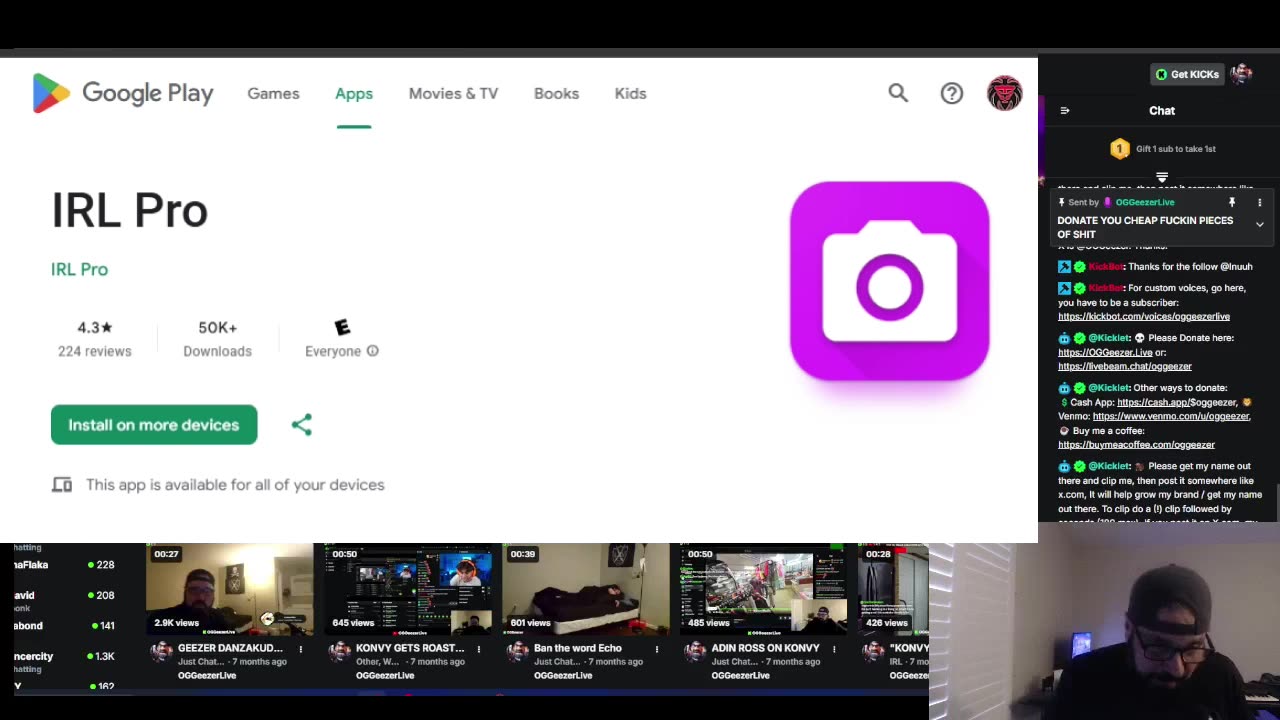Click the devices icon next to availability text
1280x720 pixels.
pos(62,484)
